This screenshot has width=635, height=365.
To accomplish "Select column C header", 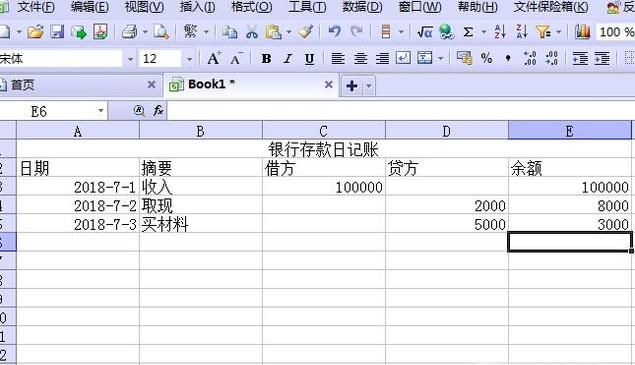I will (x=323, y=131).
